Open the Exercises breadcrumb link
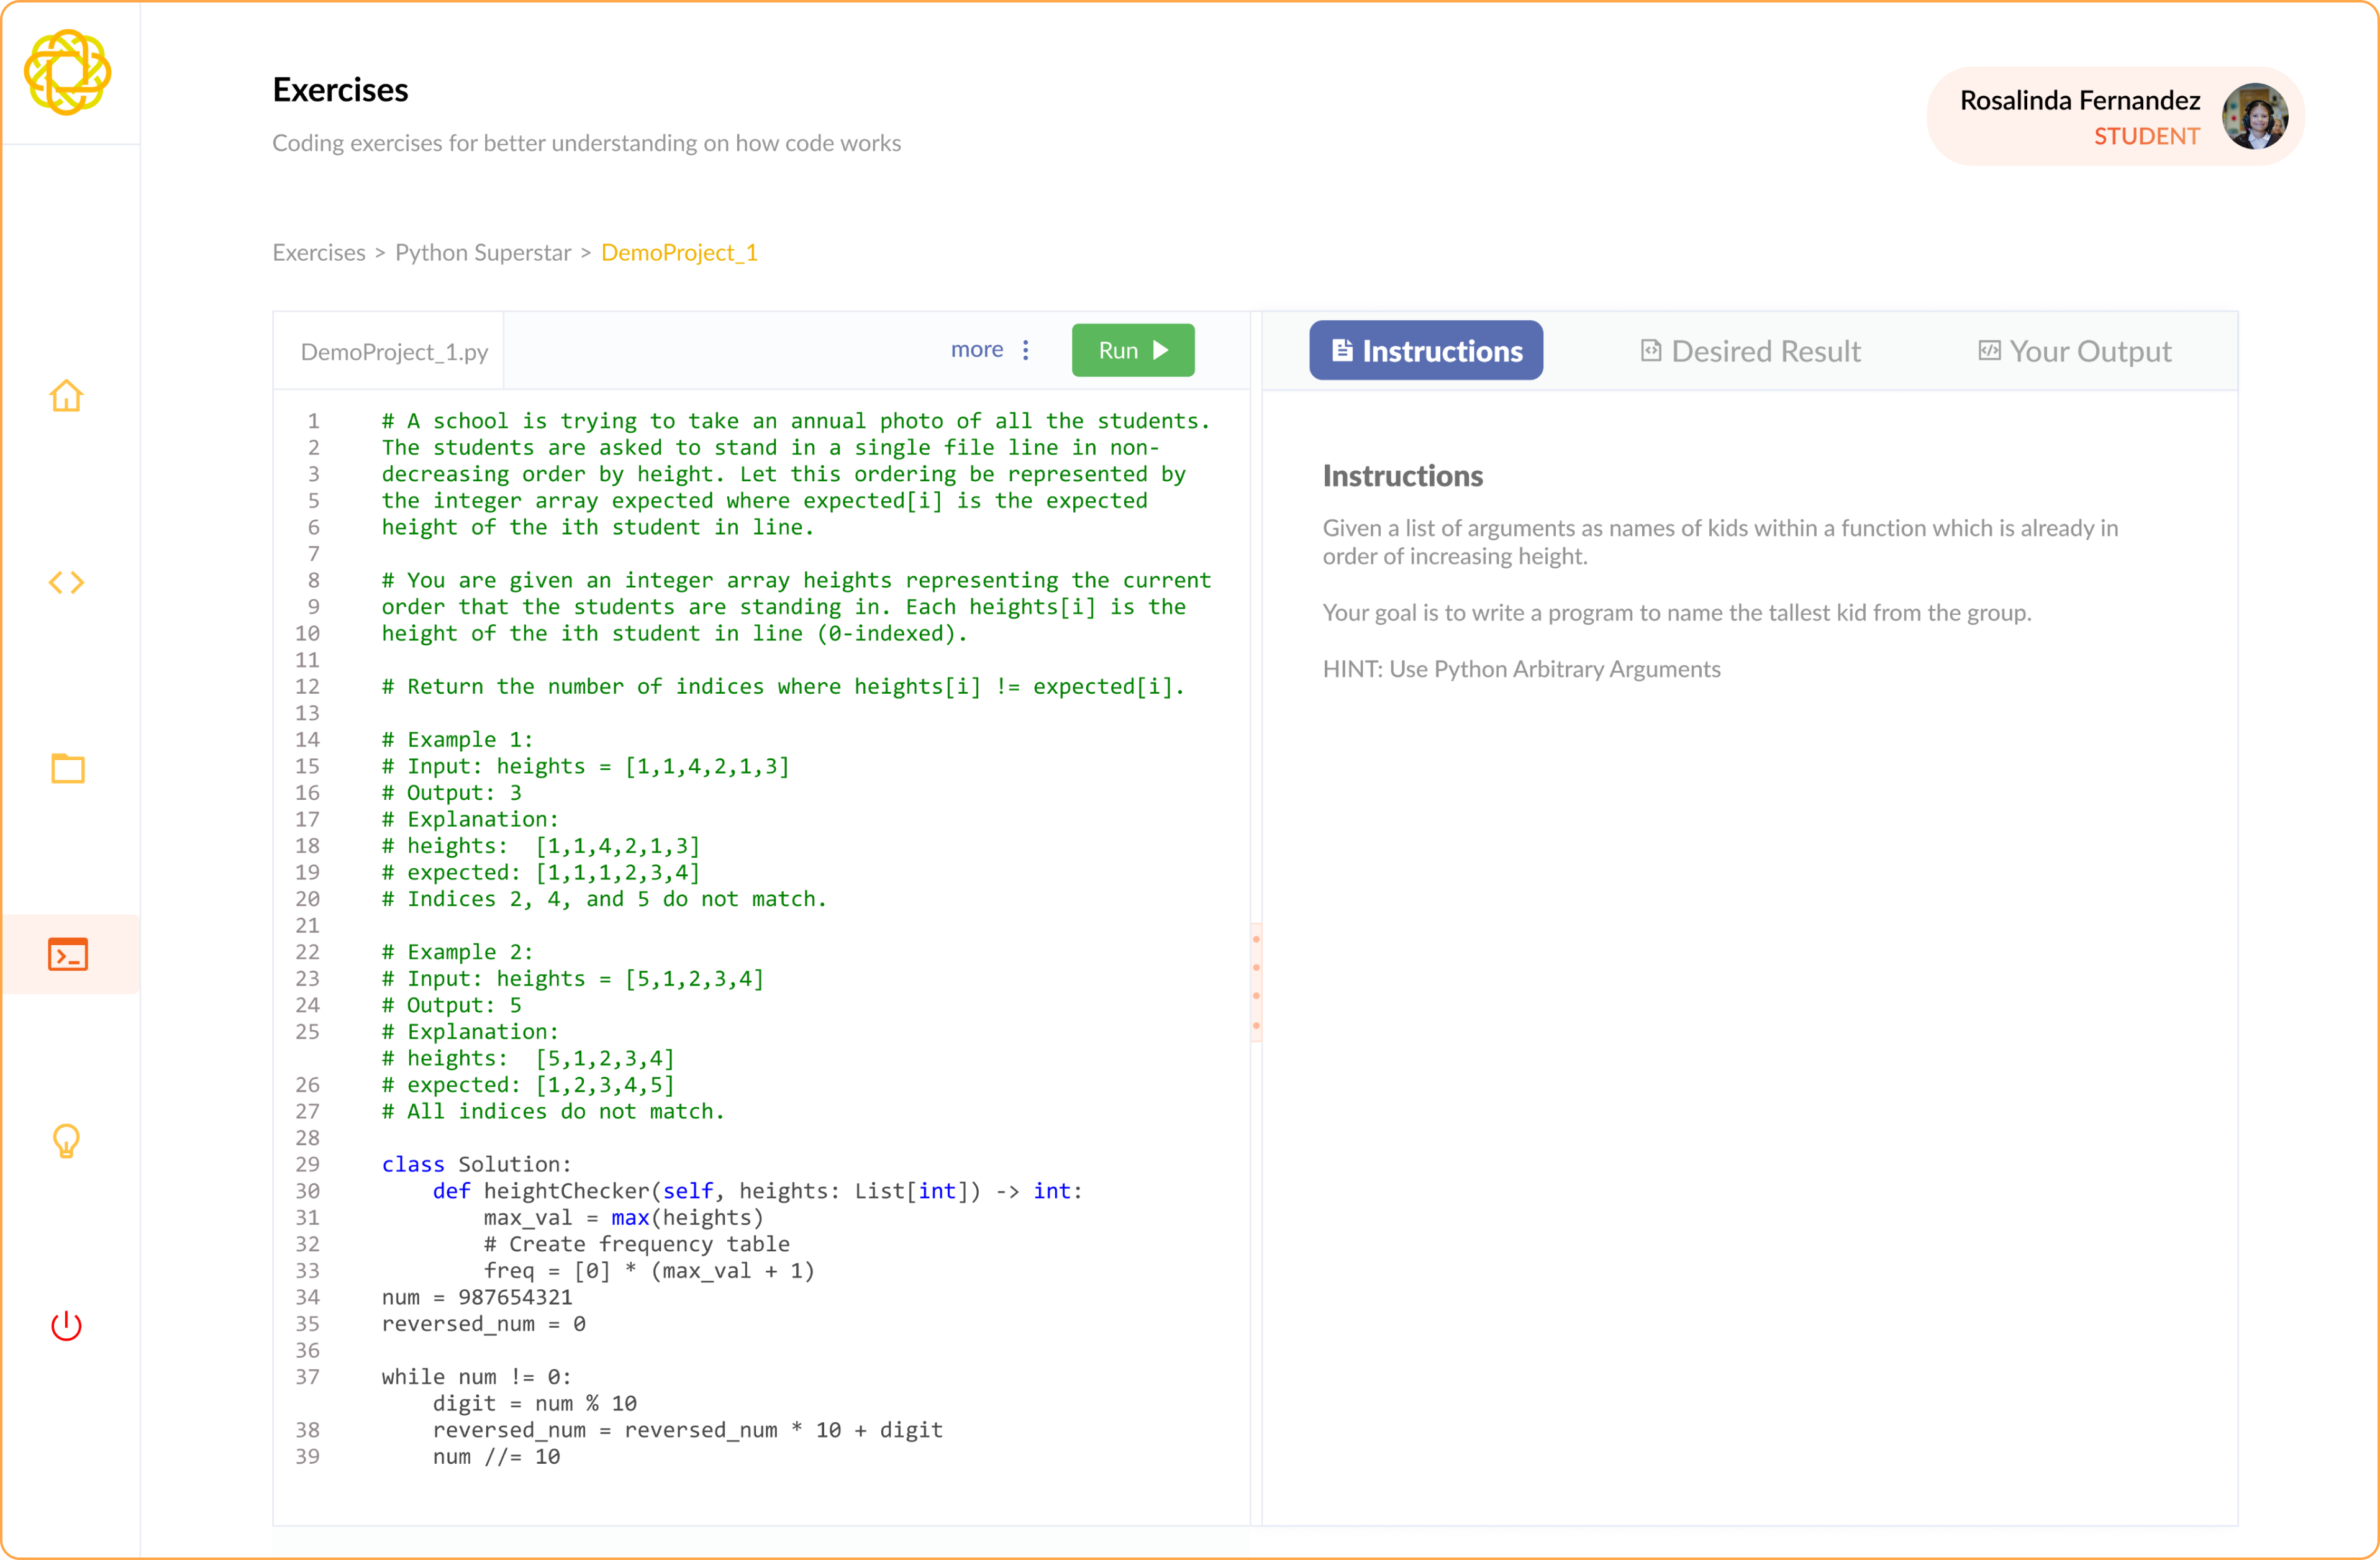Image resolution: width=2380 pixels, height=1560 pixels. tap(318, 252)
